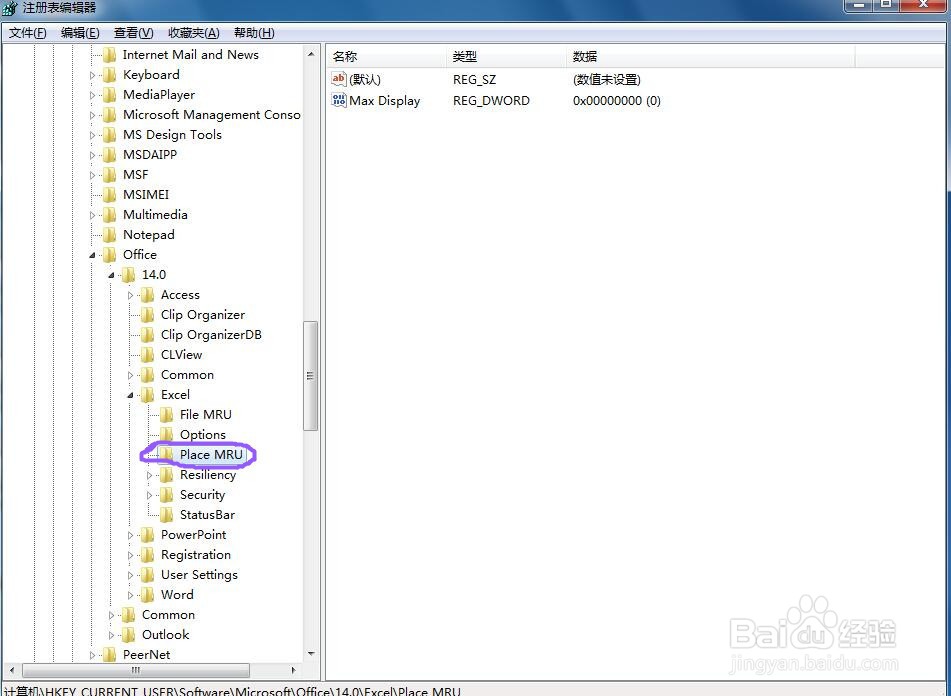Viewport: 951px width, 696px height.
Task: Click the 0x00000000 (0) data cell
Action: pyautogui.click(x=616, y=101)
